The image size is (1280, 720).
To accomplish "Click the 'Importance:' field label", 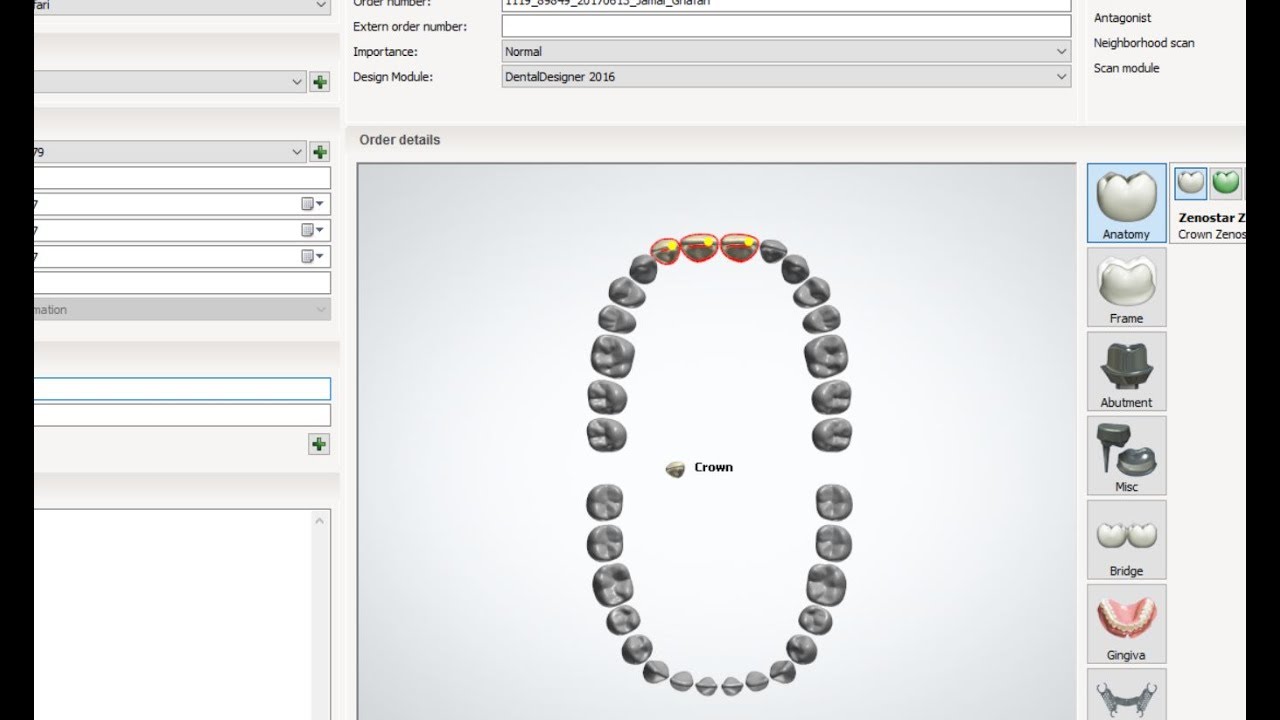I will [x=385, y=51].
